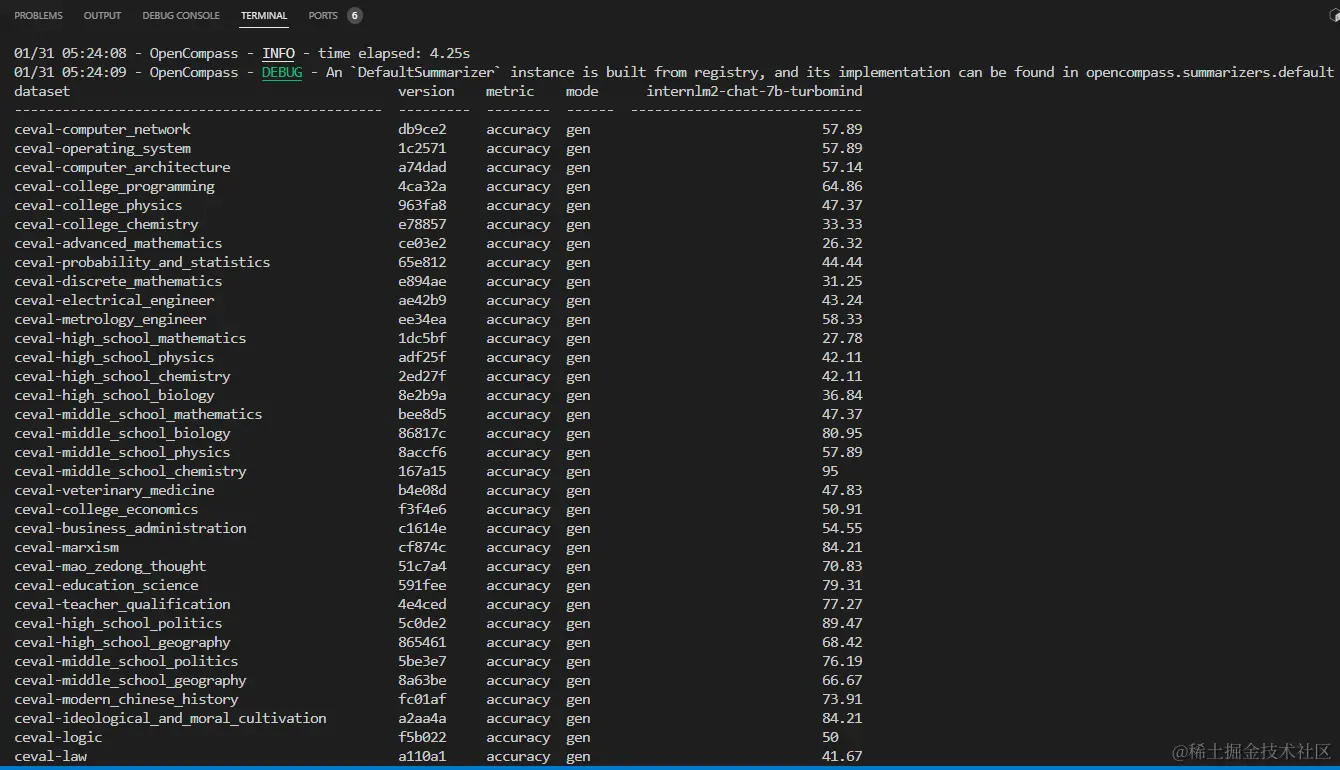Open the PORTS tab
Image resolution: width=1340 pixels, height=770 pixels.
[323, 16]
